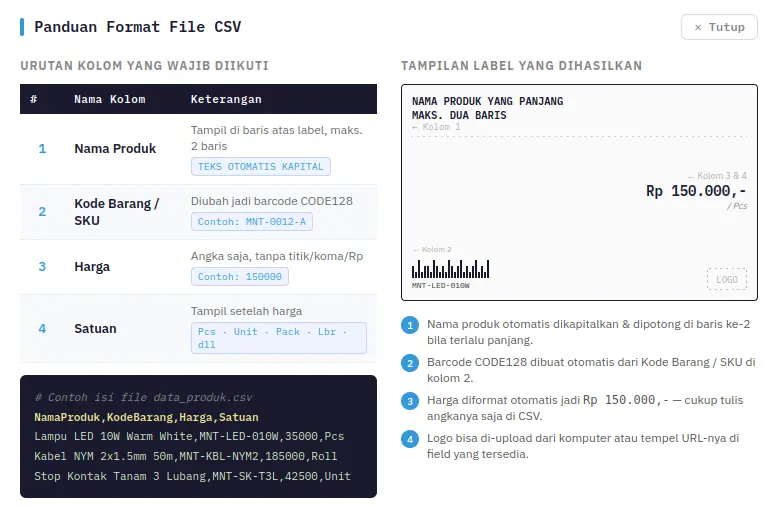Click row number 3 in the table
The height and width of the screenshot is (507, 776).
click(42, 267)
